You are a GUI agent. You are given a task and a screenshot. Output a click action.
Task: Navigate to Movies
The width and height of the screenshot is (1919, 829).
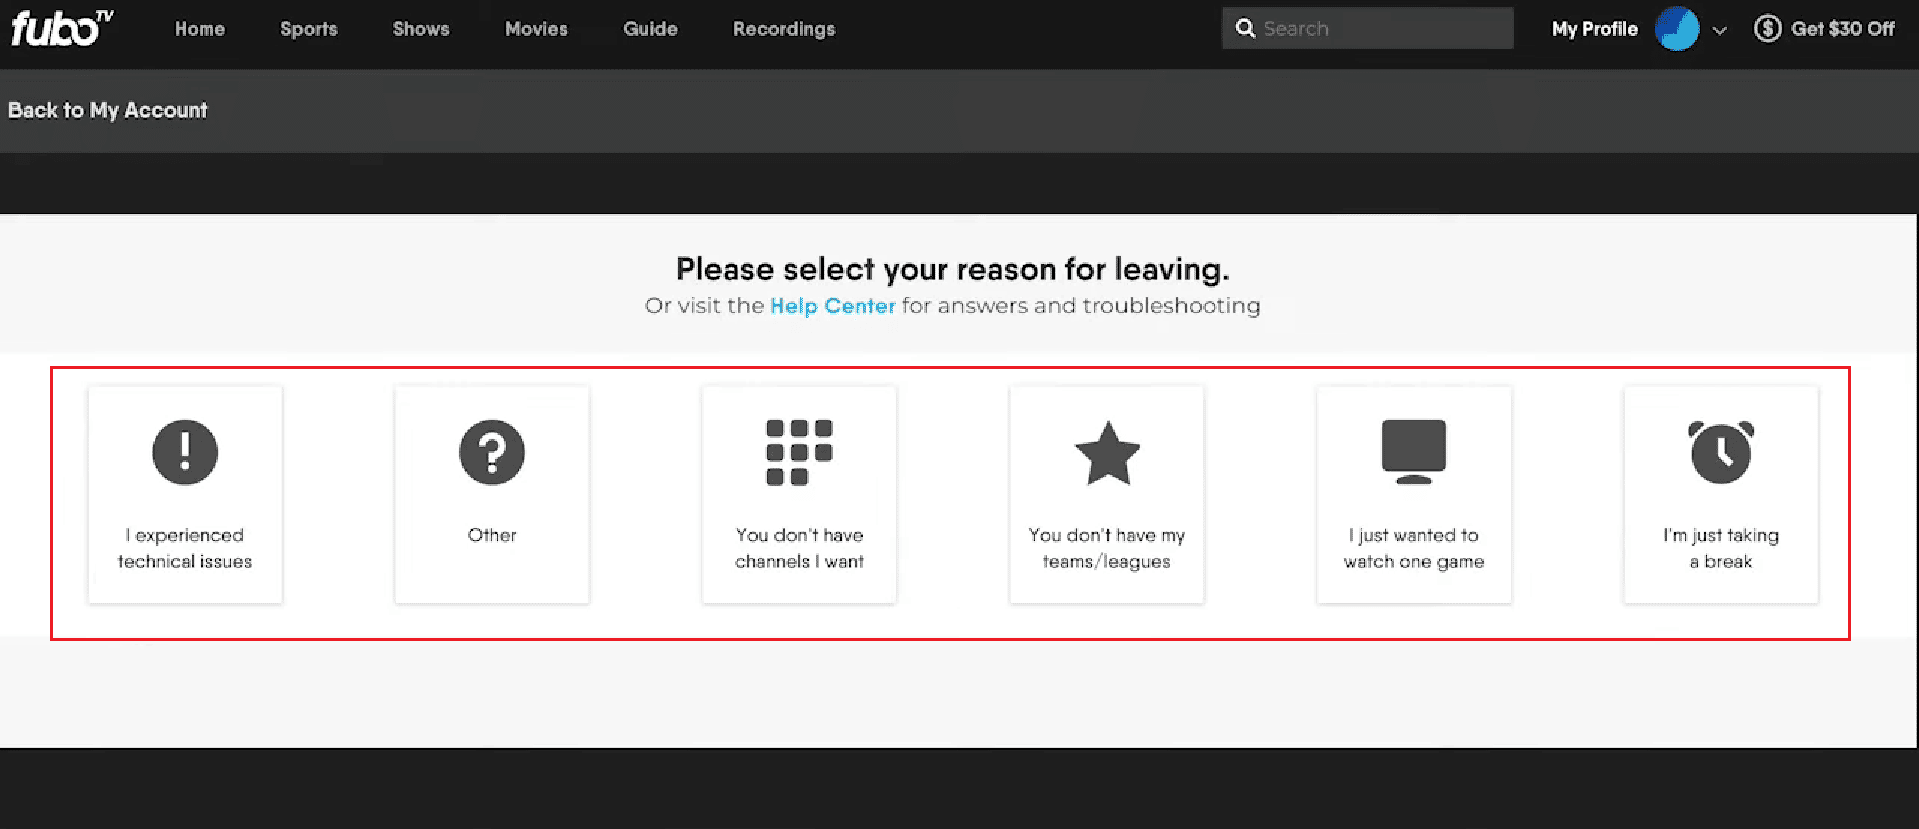pyautogui.click(x=536, y=29)
